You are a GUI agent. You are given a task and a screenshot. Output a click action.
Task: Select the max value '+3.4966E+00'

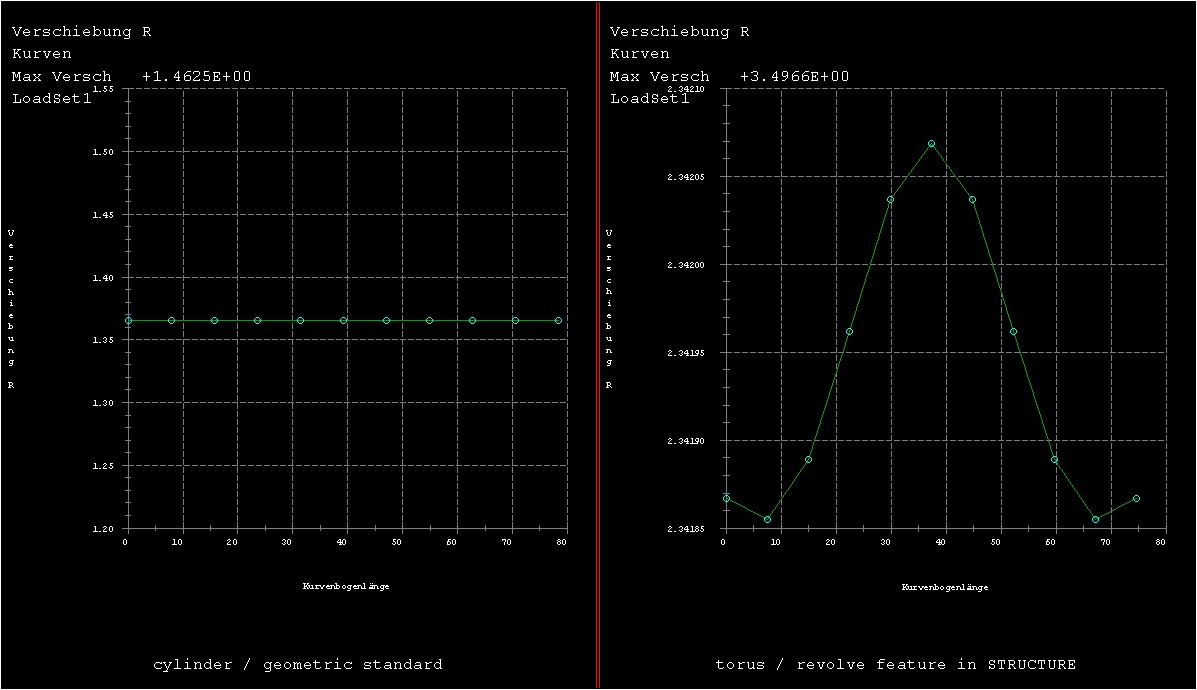click(794, 76)
